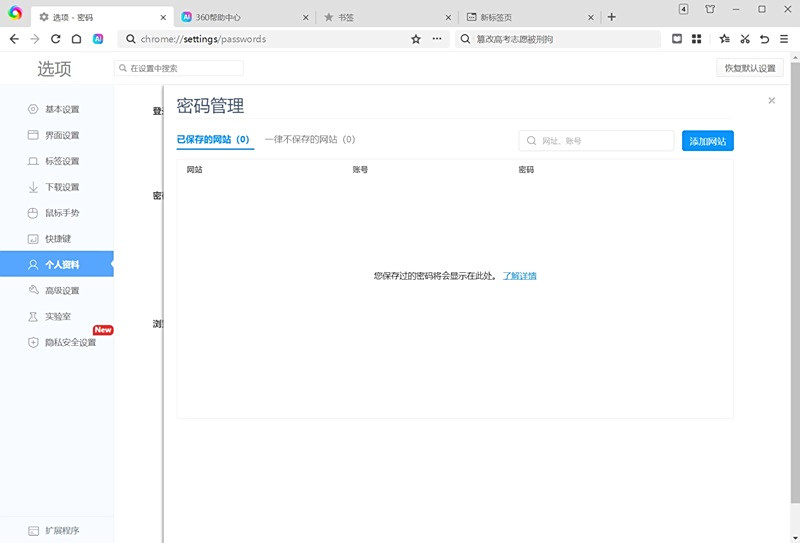Open the browser main menu icon
The image size is (800, 543).
click(784, 39)
